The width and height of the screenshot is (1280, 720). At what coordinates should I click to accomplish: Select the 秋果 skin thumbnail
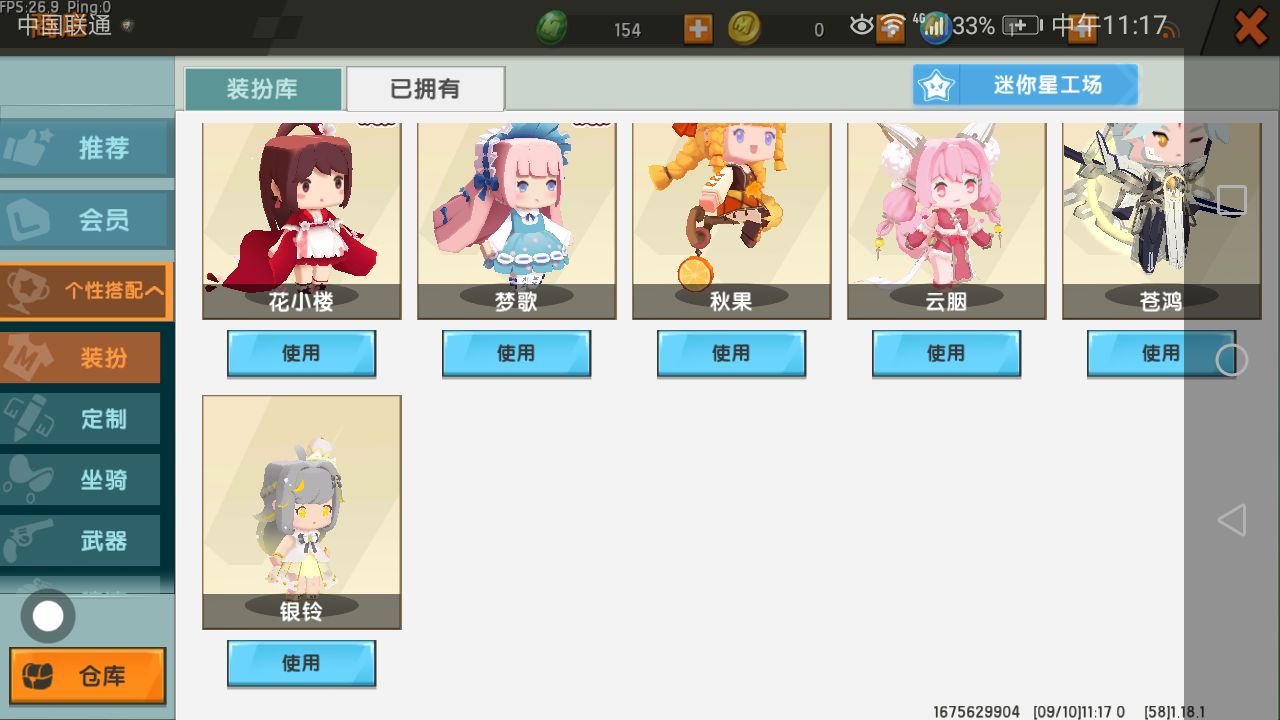click(x=731, y=220)
